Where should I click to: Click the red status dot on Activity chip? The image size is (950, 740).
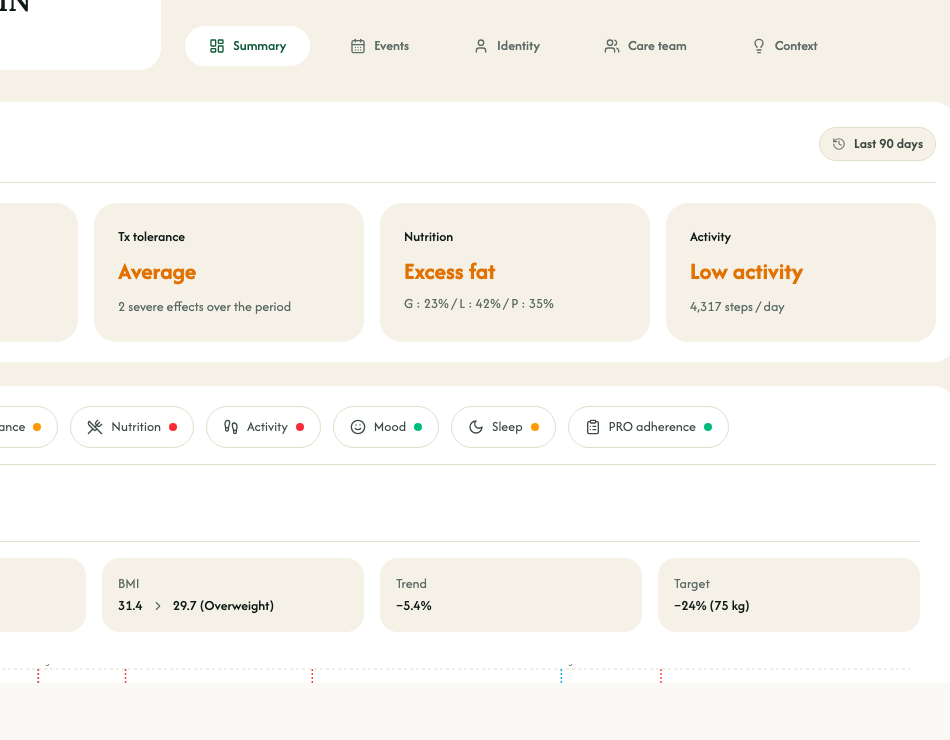(300, 427)
